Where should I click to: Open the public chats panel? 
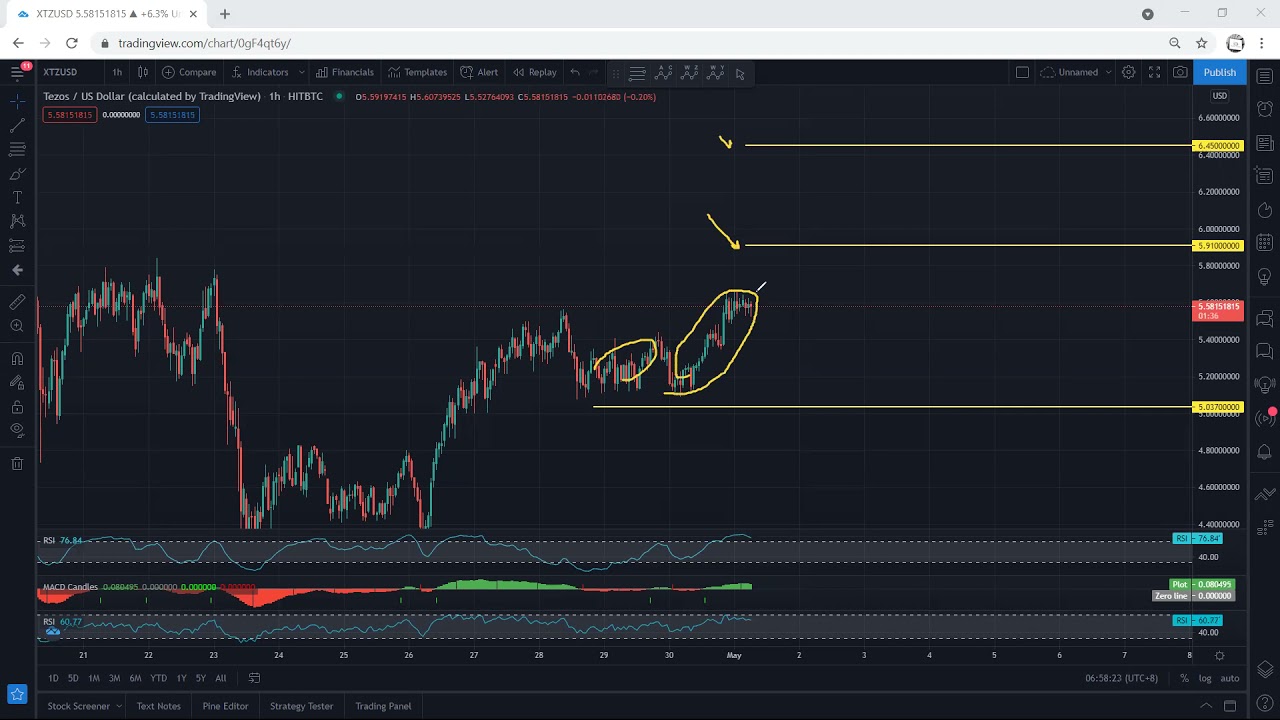coord(1265,319)
